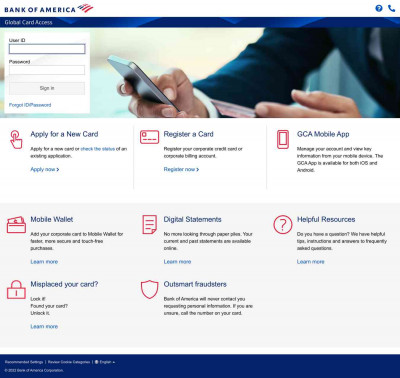Click the Bank of America logo
The width and height of the screenshot is (400, 378).
(x=49, y=9)
